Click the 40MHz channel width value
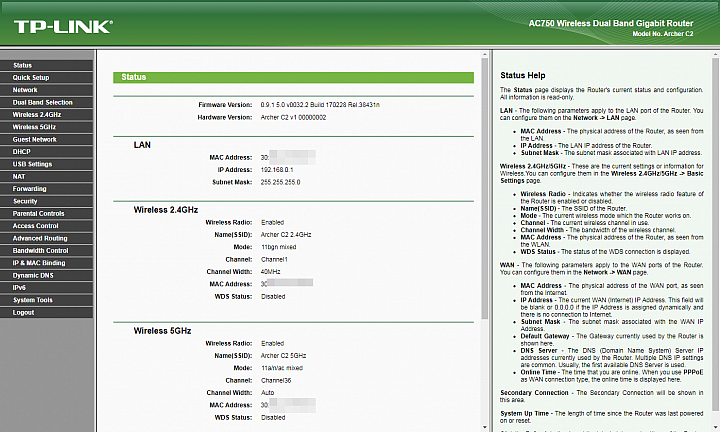720x432 pixels. [270, 272]
